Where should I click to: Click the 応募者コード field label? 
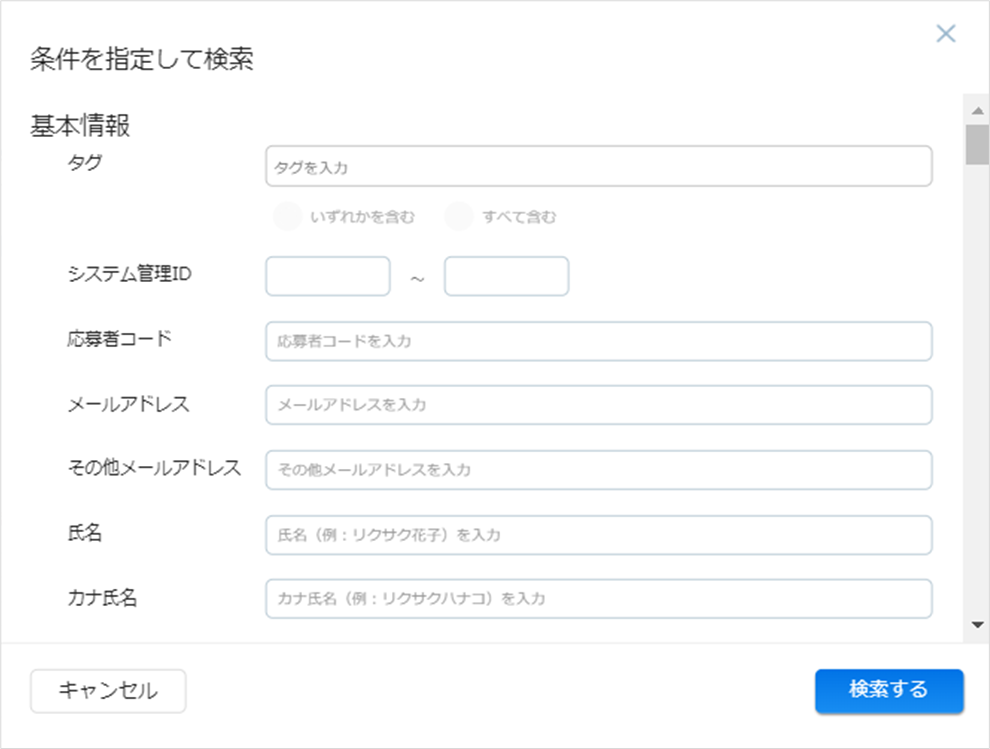[x=119, y=339]
